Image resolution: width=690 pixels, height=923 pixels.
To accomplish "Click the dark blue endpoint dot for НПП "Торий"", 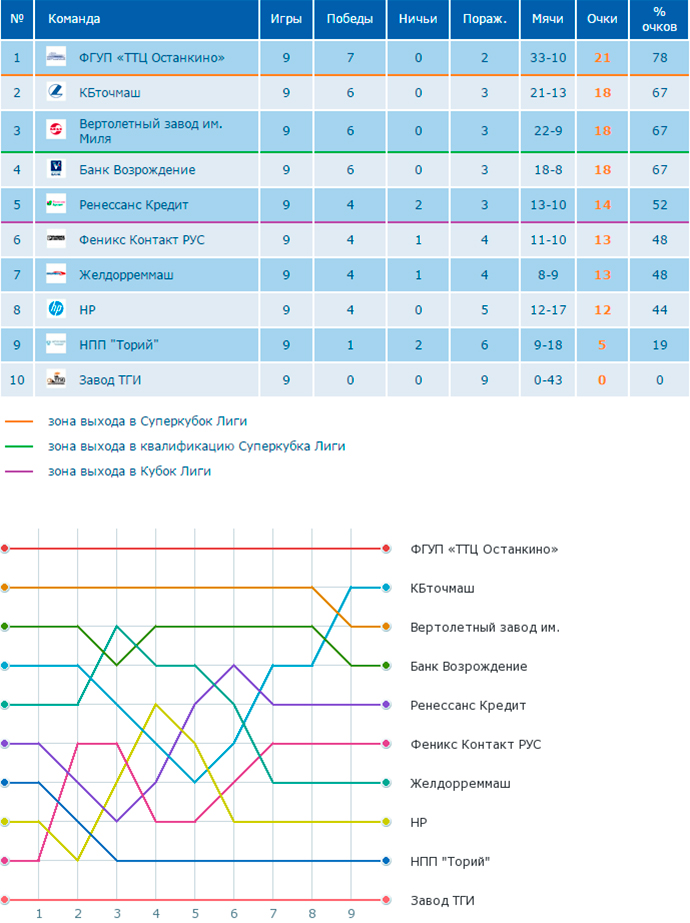I will (x=386, y=861).
